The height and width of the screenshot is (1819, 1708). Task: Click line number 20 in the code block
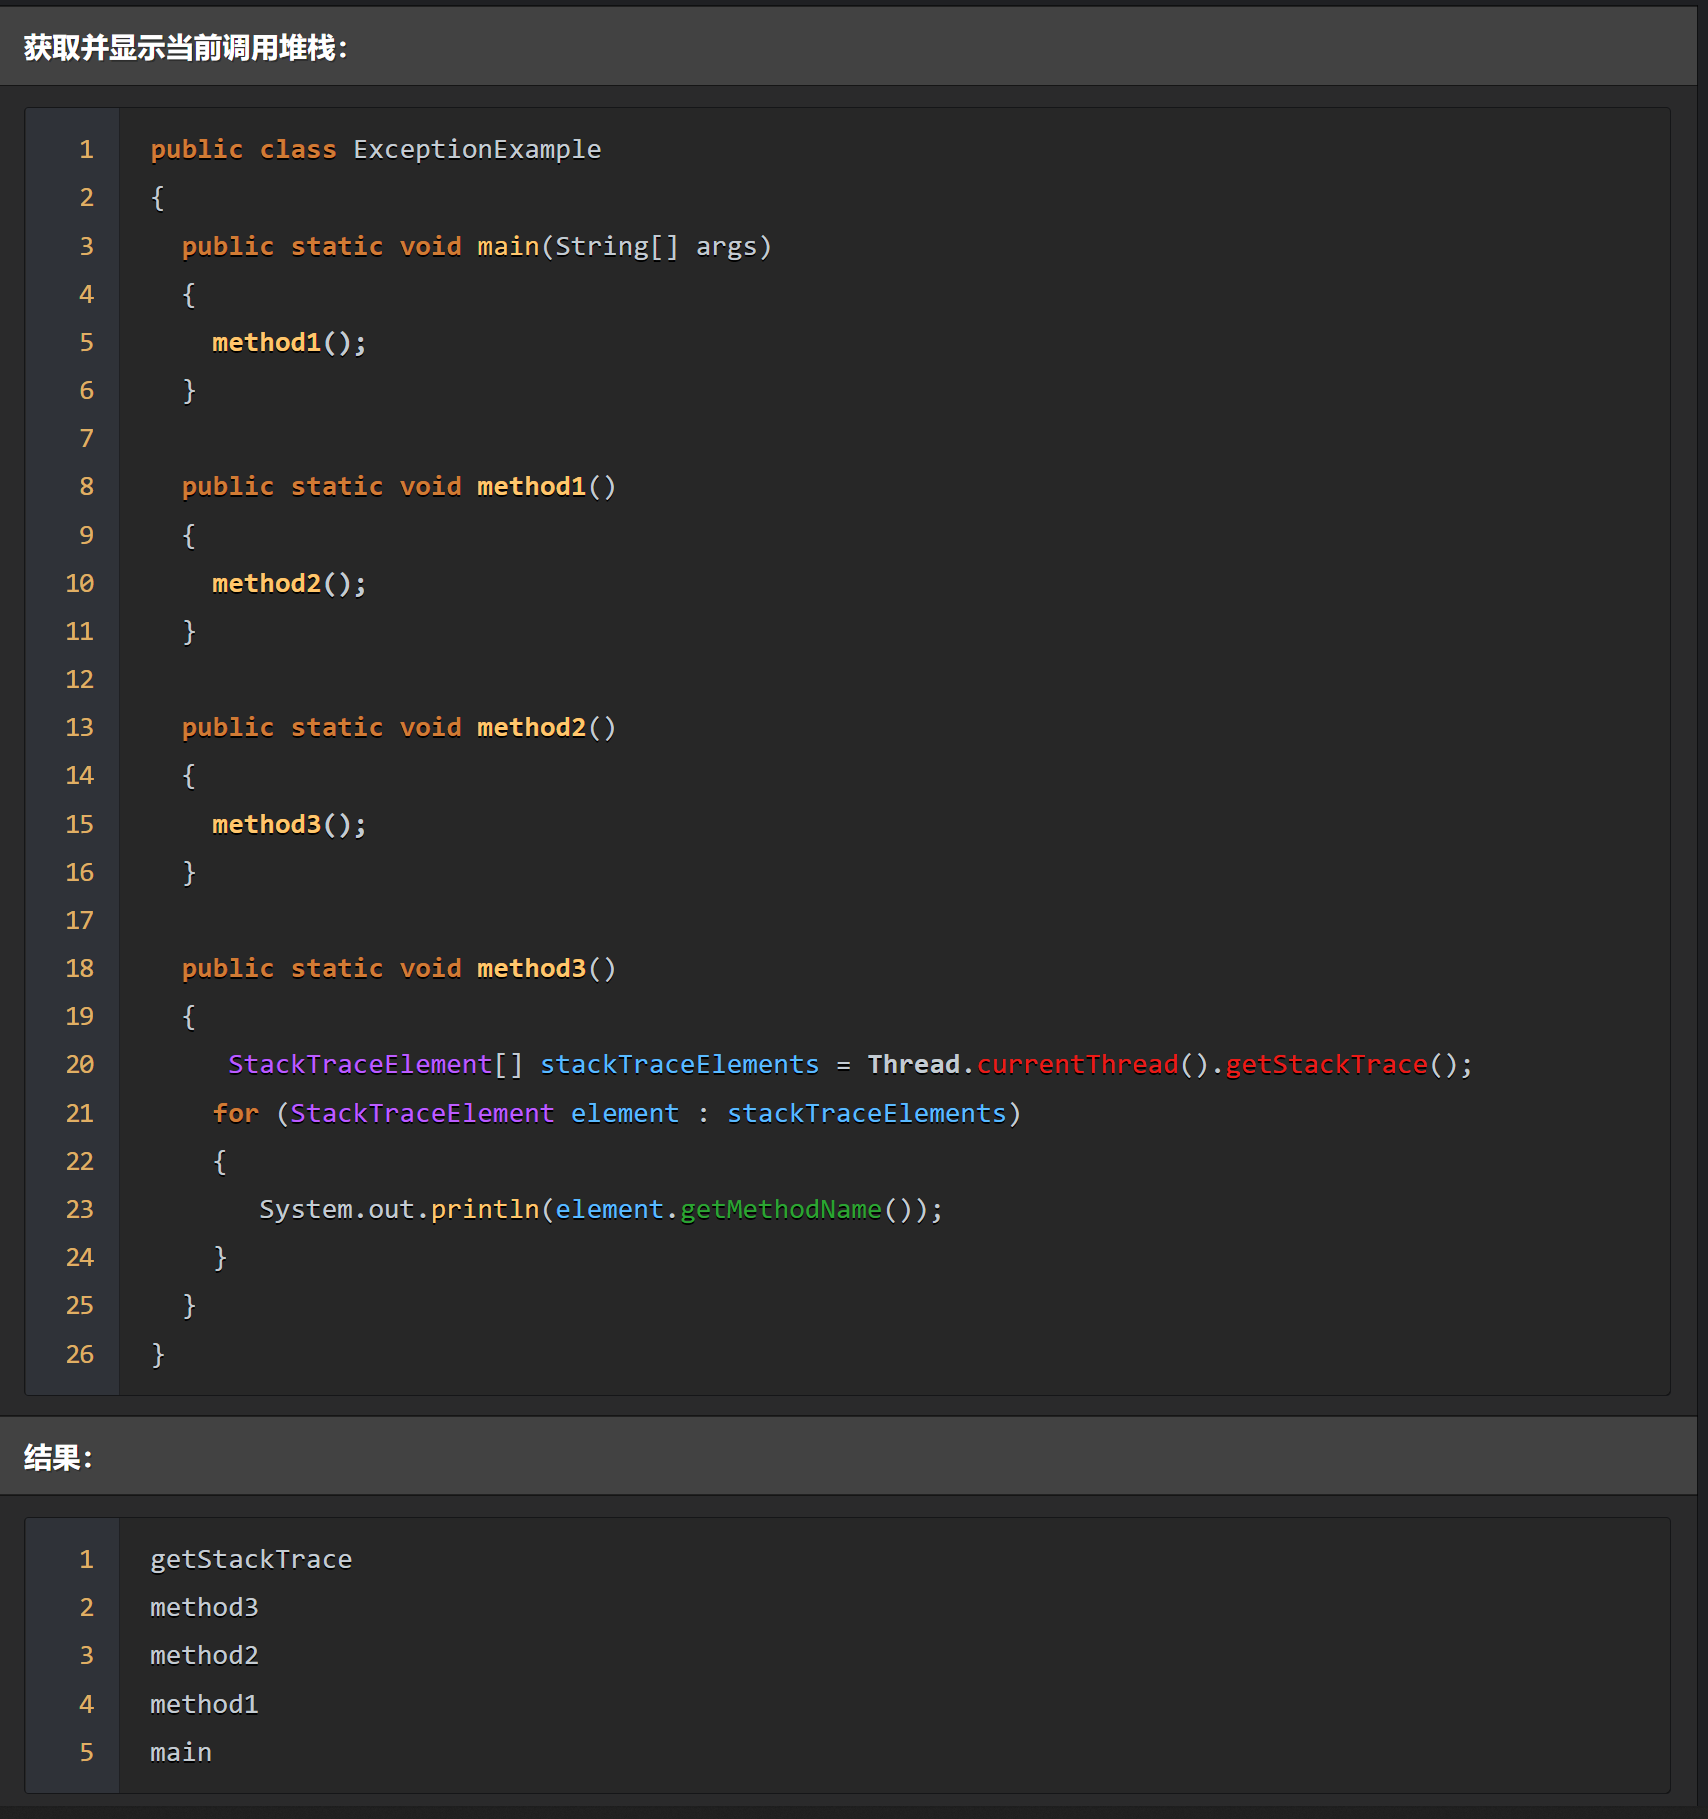point(79,1063)
